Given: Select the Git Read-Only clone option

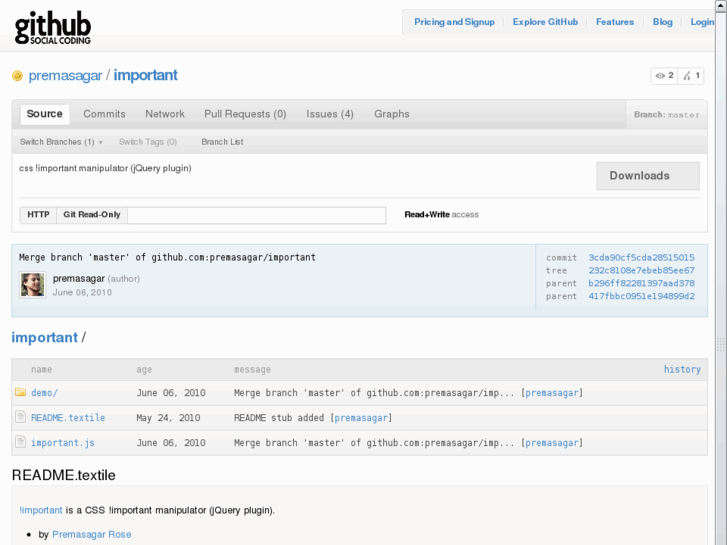Looking at the screenshot, I should 92,215.
